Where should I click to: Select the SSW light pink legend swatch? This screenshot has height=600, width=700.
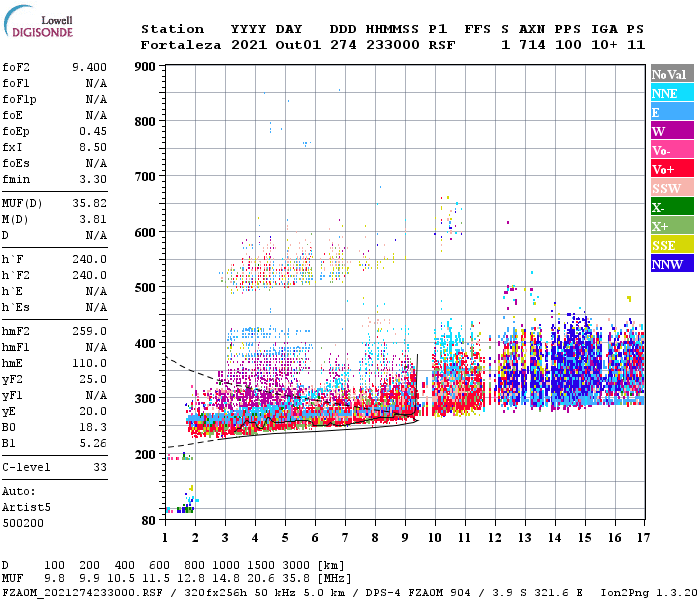click(x=672, y=188)
